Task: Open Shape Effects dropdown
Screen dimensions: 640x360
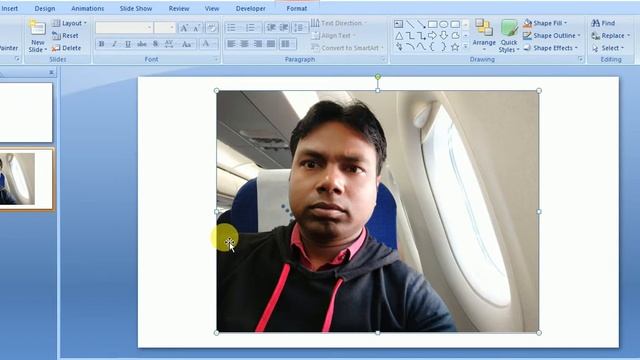Action: [550, 48]
